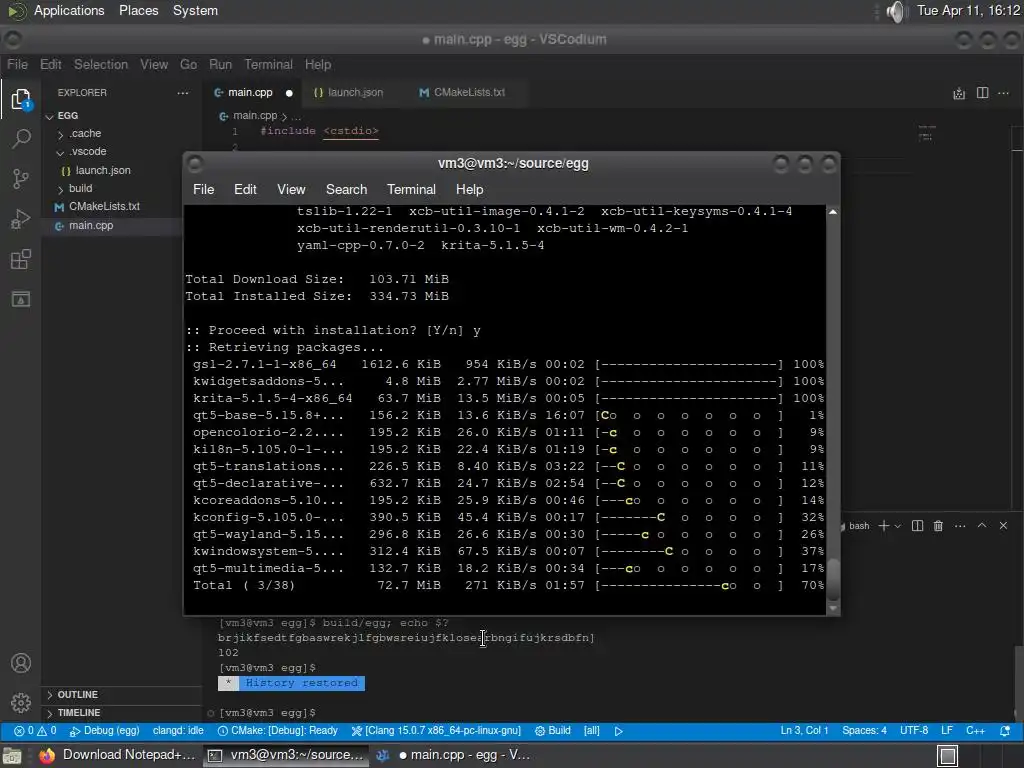Split the terminal panel

coord(918,526)
